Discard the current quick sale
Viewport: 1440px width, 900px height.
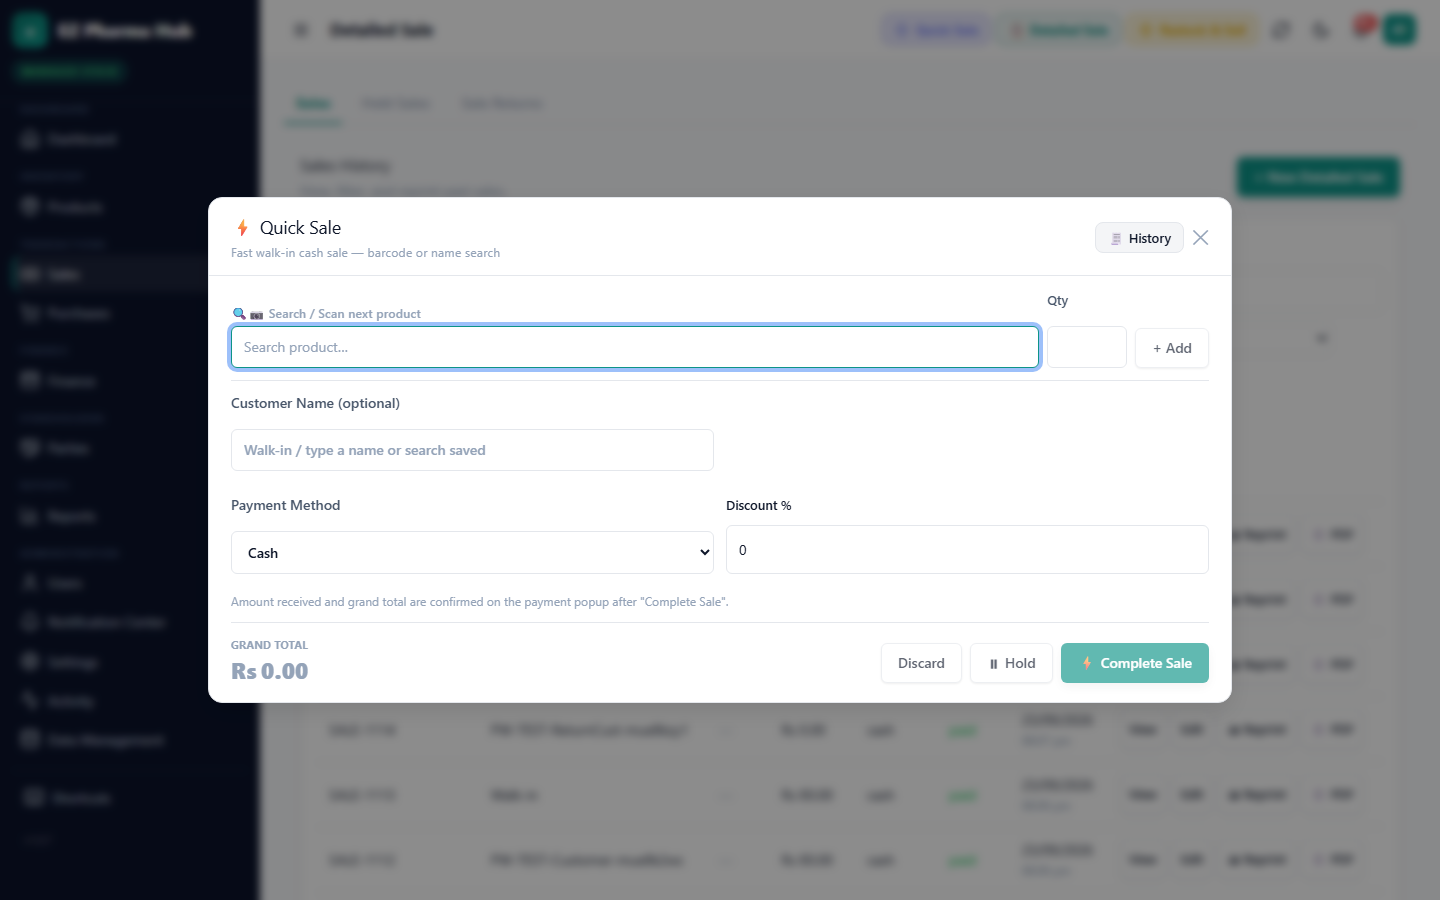pyautogui.click(x=921, y=663)
